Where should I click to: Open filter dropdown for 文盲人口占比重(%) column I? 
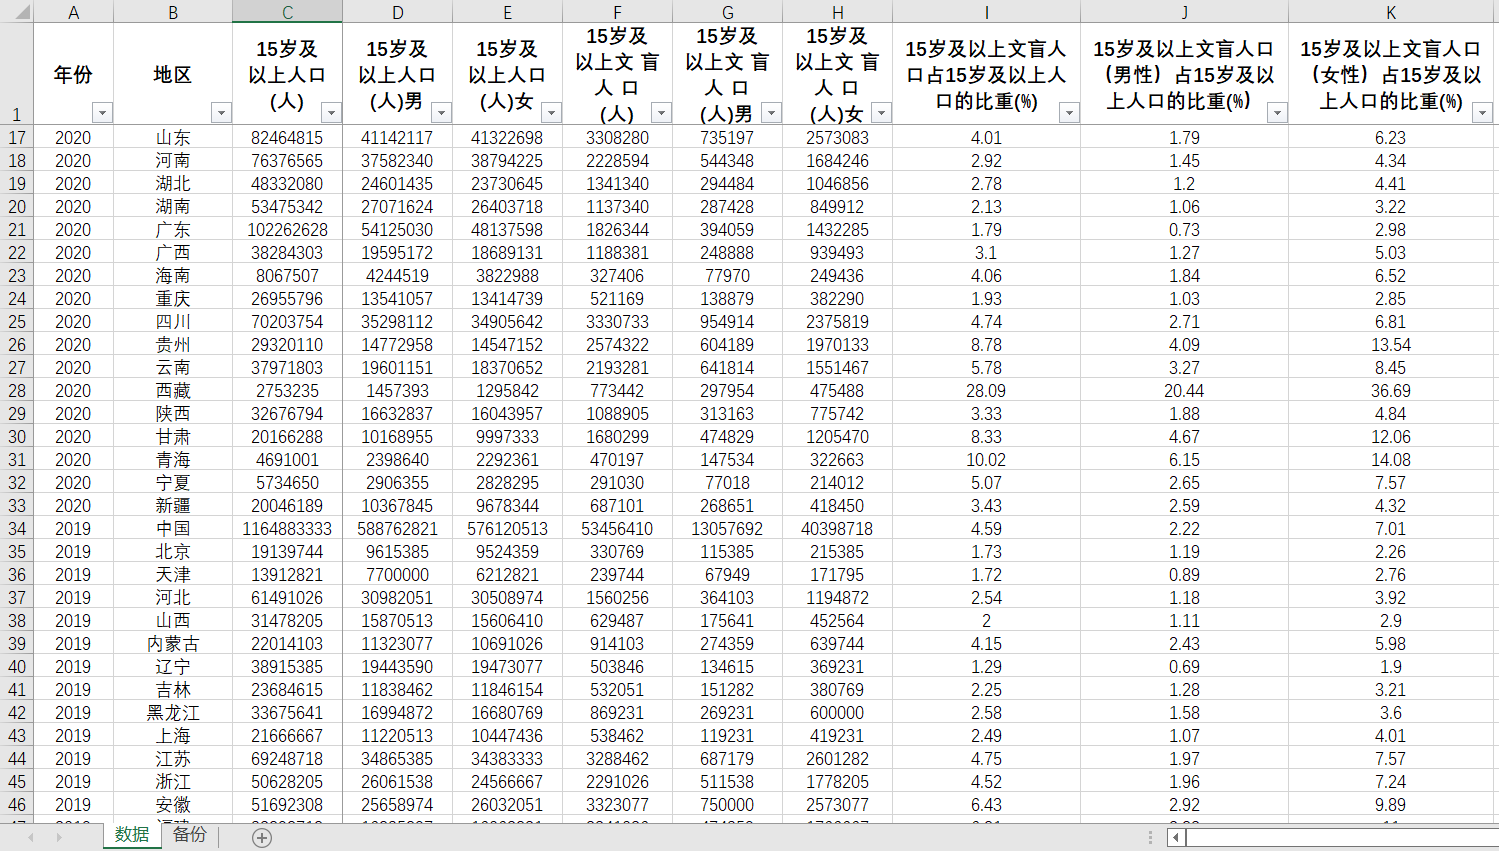pyautogui.click(x=1069, y=113)
